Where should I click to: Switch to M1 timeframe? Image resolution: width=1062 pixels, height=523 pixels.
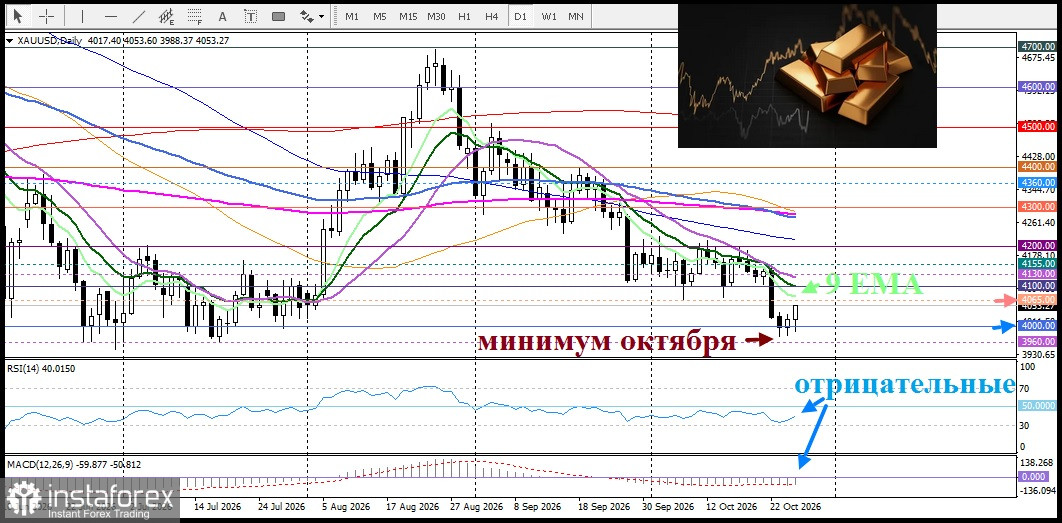click(352, 16)
